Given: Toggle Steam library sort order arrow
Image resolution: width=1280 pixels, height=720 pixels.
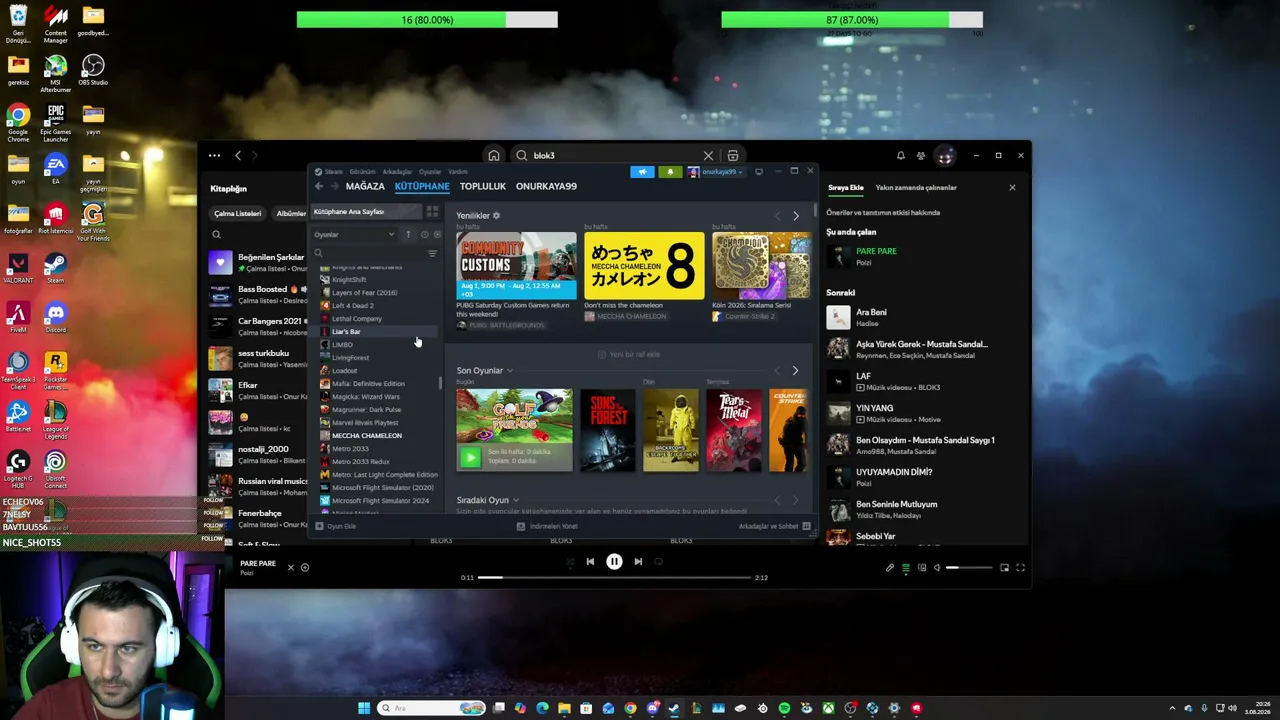Looking at the screenshot, I should tap(408, 235).
